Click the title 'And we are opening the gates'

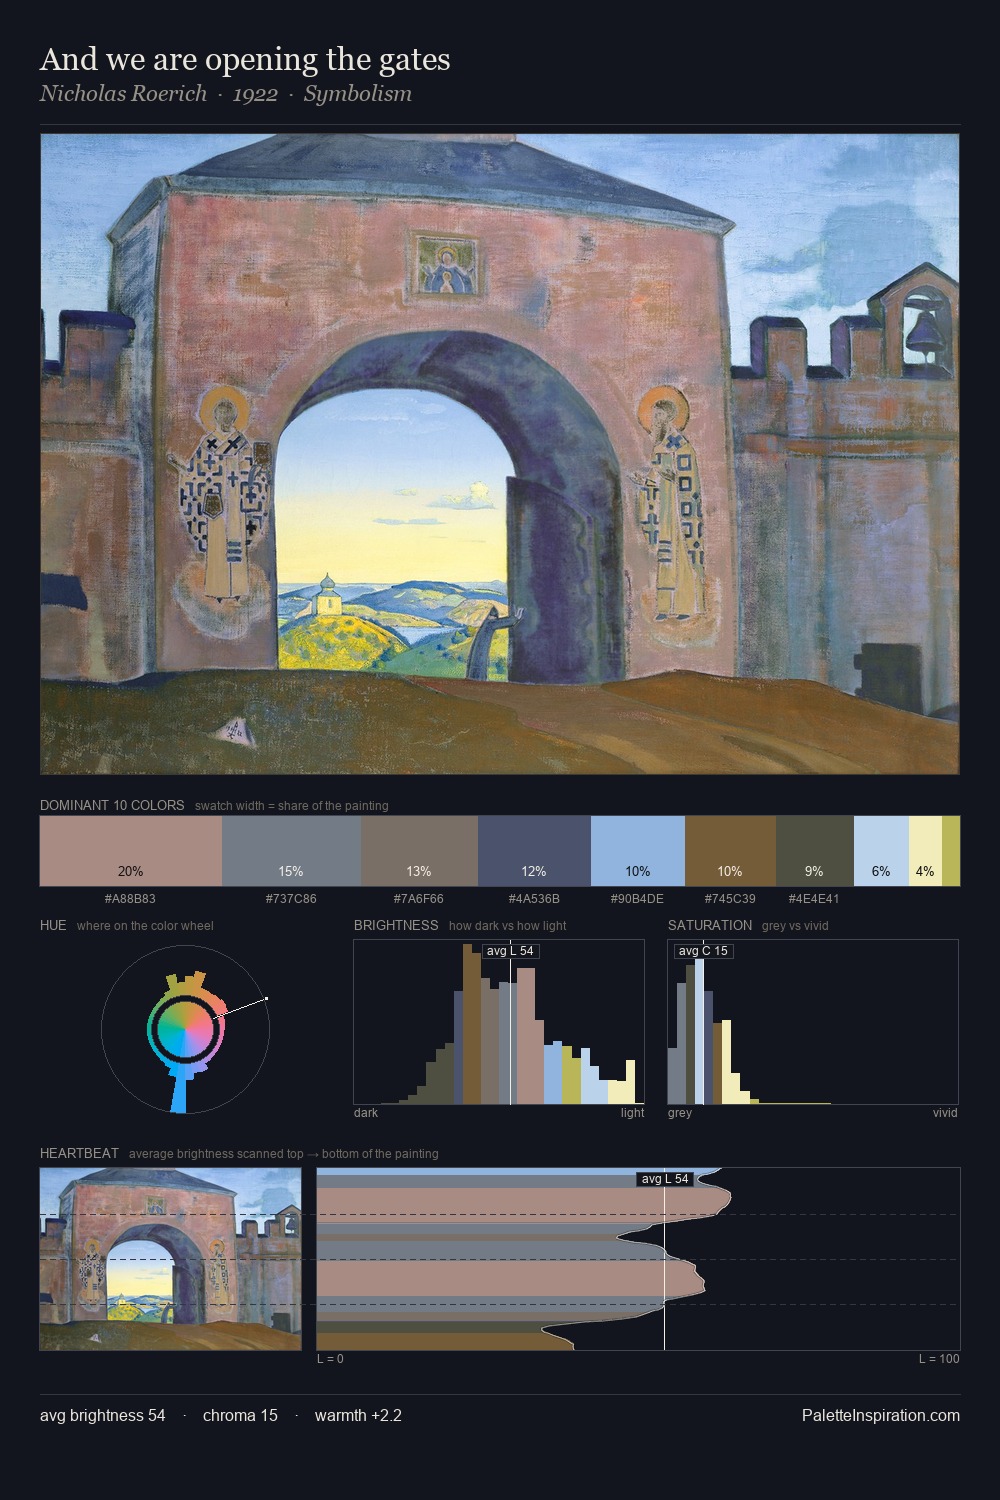coord(245,60)
